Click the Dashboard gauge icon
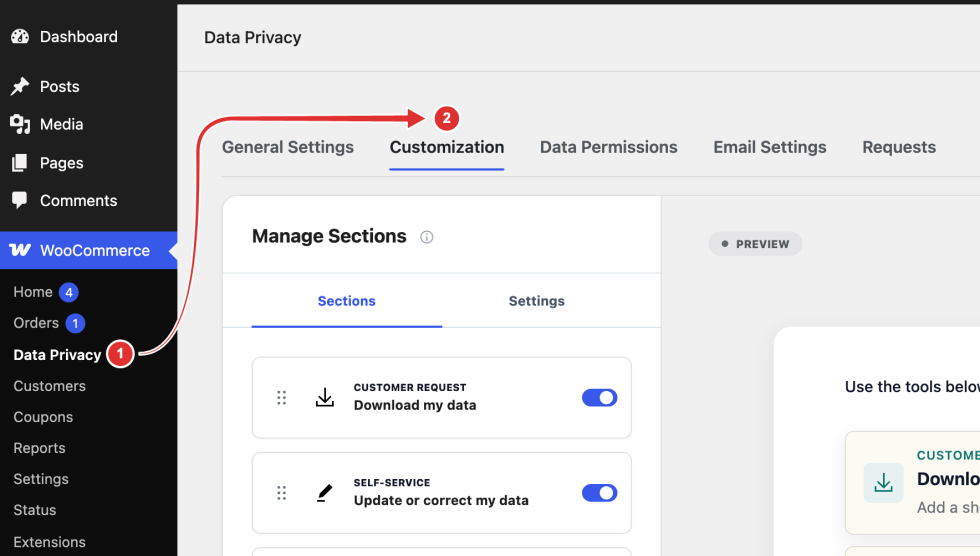This screenshot has height=556, width=980. pyautogui.click(x=20, y=37)
